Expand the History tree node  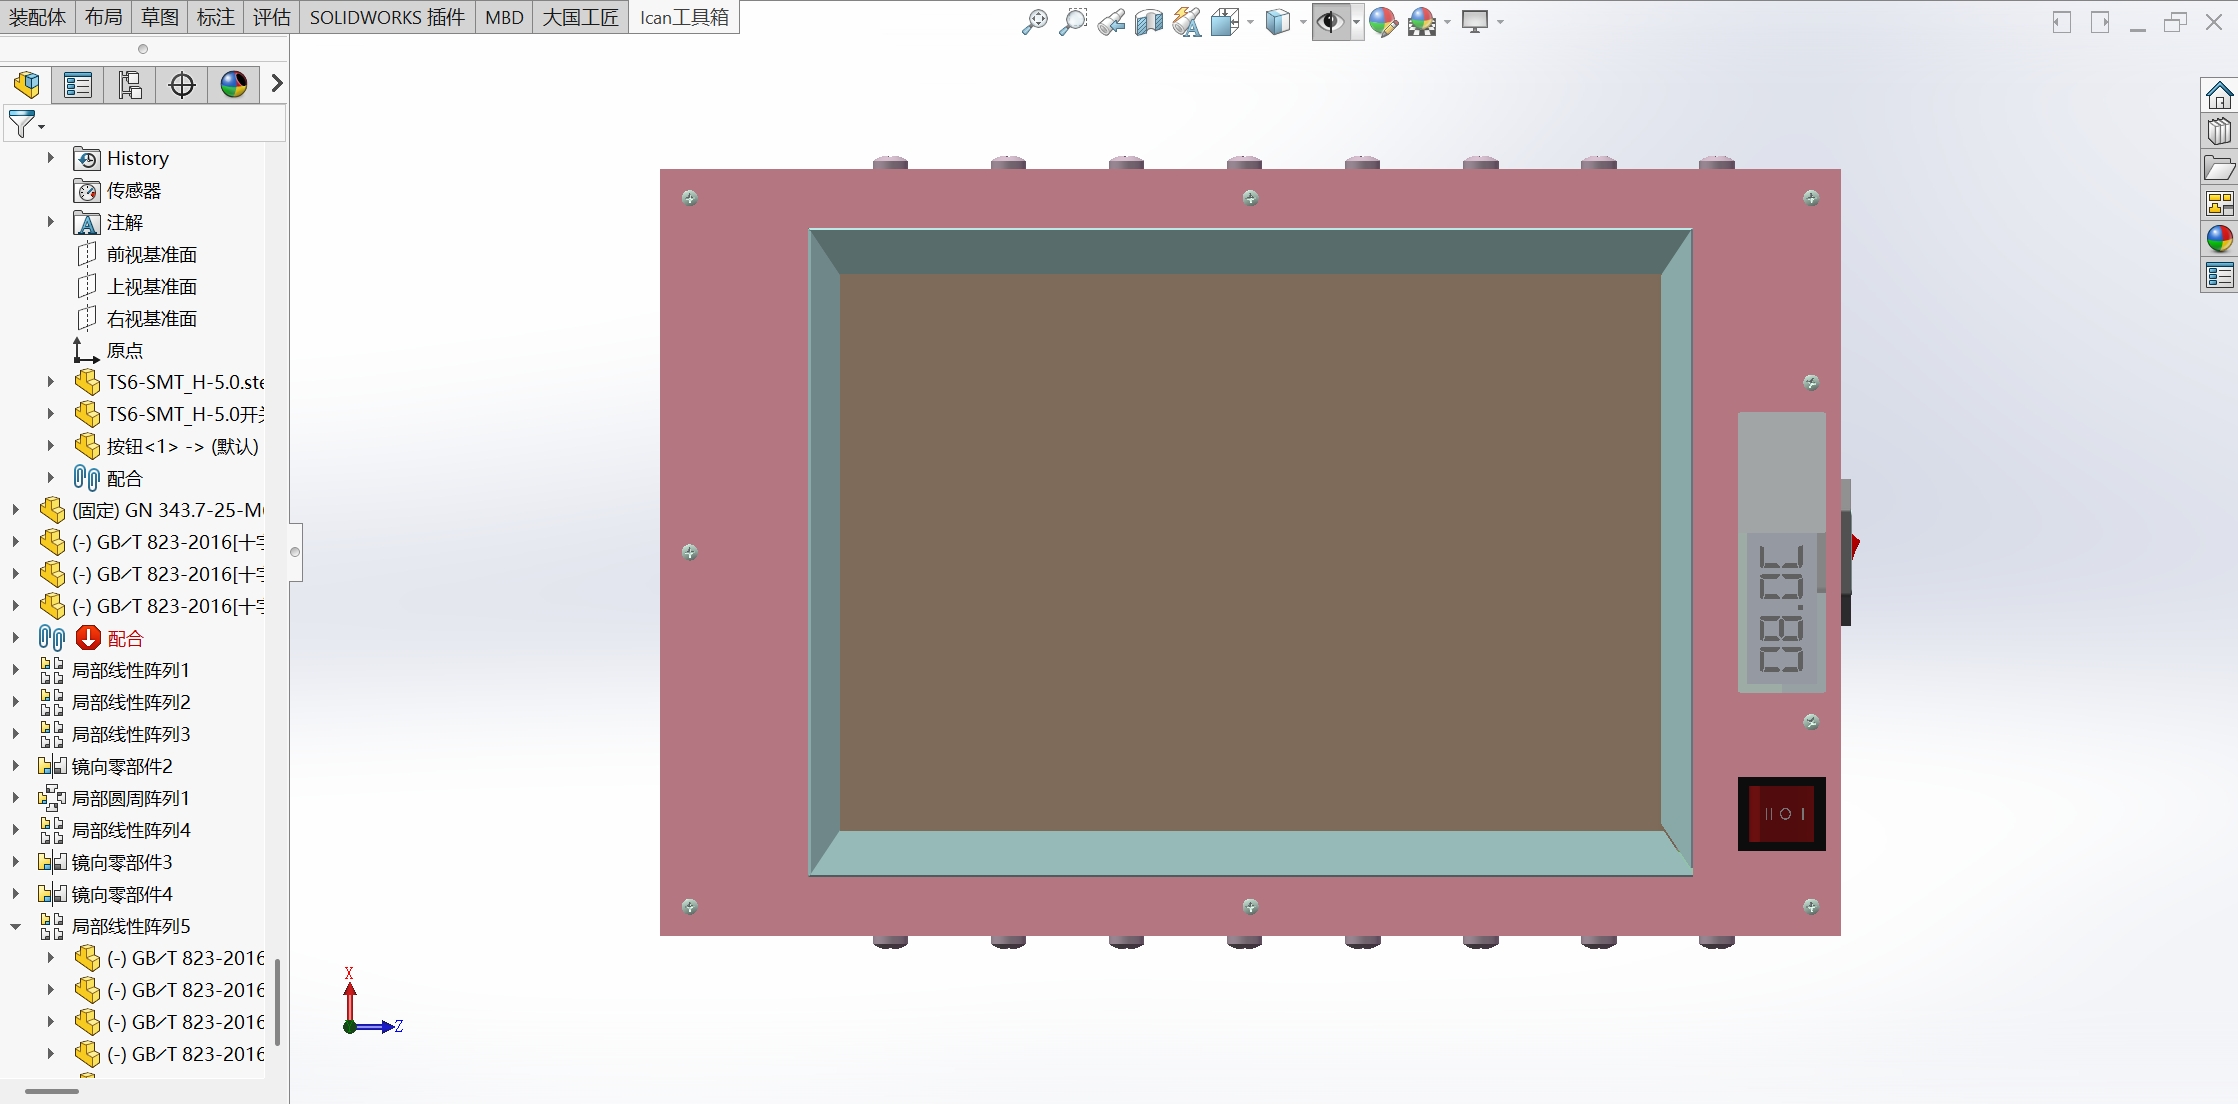point(50,158)
